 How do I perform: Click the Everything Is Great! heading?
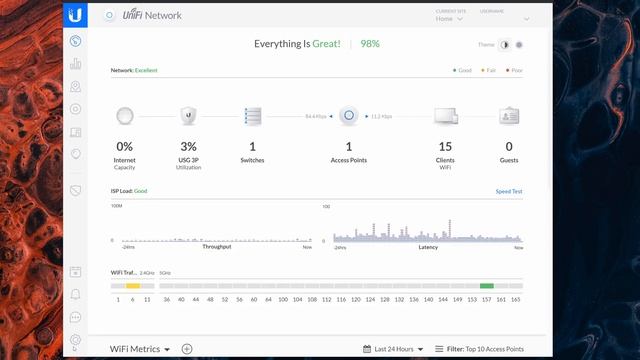[297, 44]
